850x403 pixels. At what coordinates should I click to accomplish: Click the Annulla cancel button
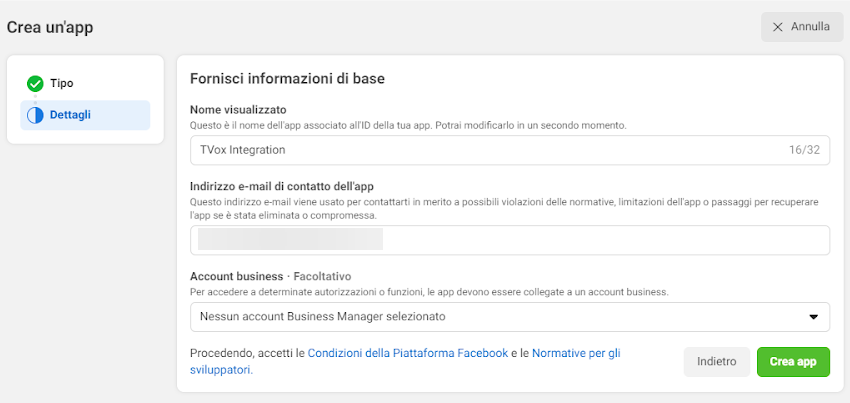click(x=802, y=27)
